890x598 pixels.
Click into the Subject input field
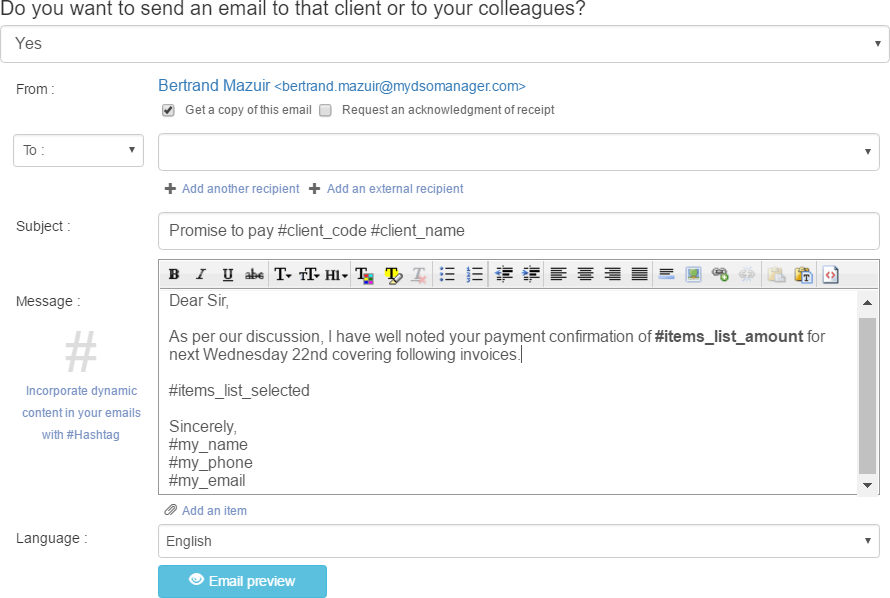pyautogui.click(x=518, y=231)
